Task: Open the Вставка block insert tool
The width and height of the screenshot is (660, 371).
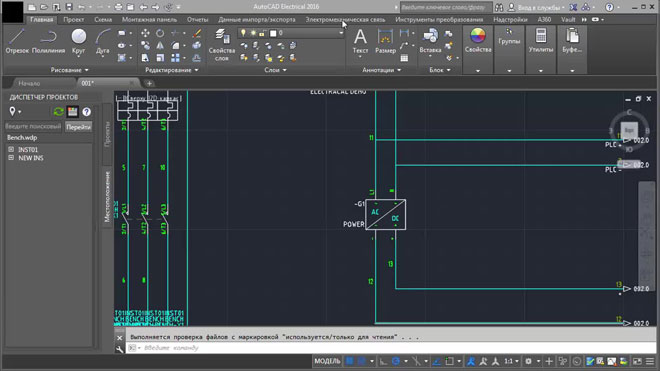Action: pyautogui.click(x=430, y=41)
